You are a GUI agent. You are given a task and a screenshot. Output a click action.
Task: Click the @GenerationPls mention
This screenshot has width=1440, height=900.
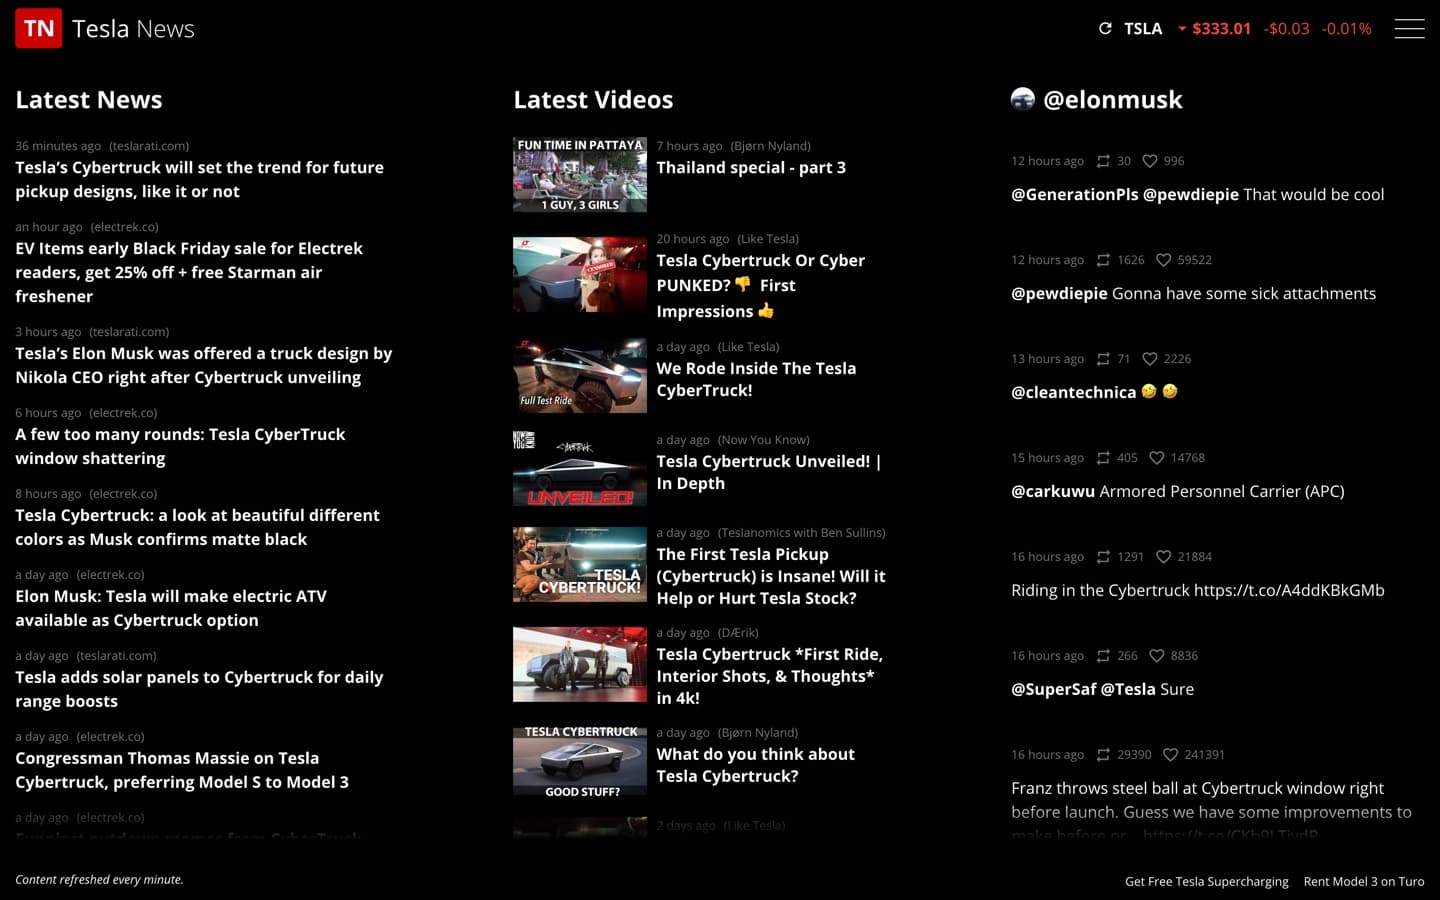[x=1075, y=194]
